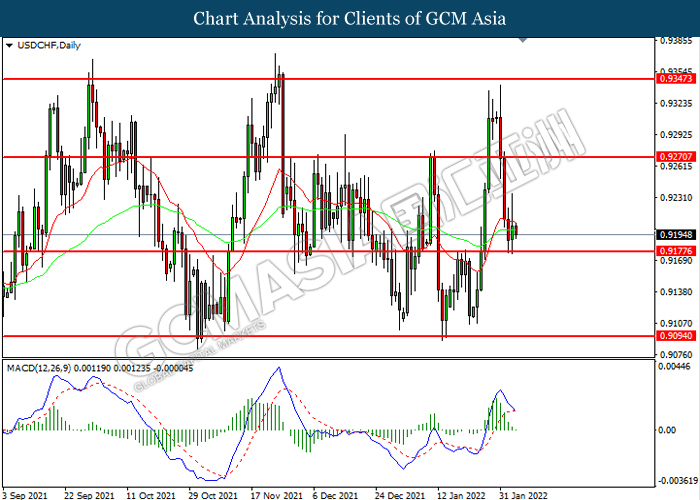Click the -0.003619 MACD scale value
The height and width of the screenshot is (500, 700).
tap(678, 481)
